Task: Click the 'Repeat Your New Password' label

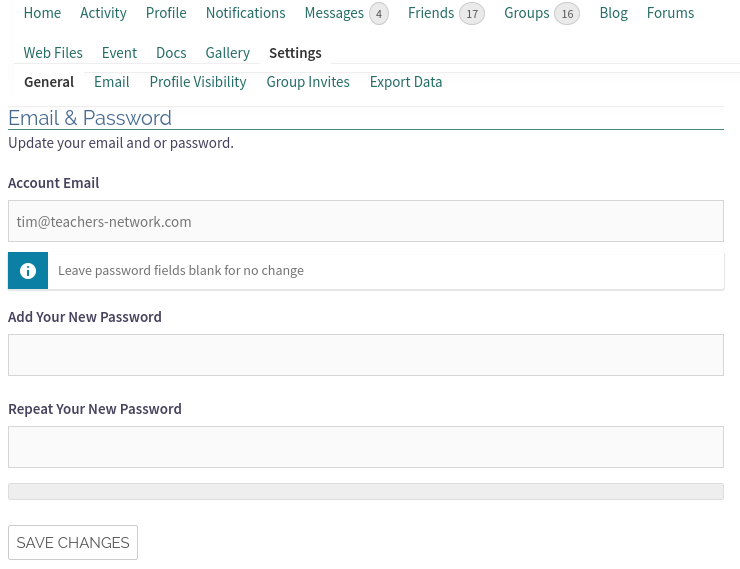Action: pos(94,409)
